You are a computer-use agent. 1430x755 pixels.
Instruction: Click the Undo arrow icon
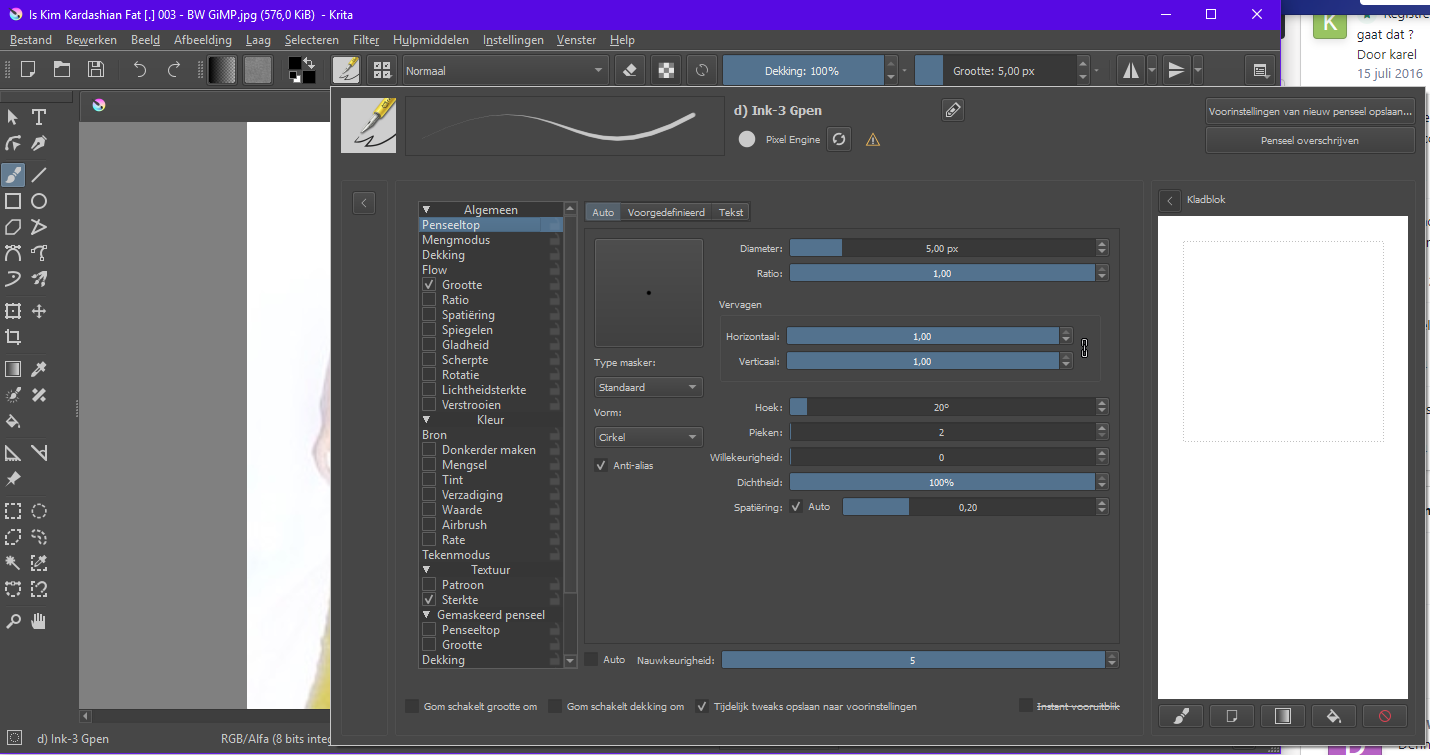(x=140, y=70)
